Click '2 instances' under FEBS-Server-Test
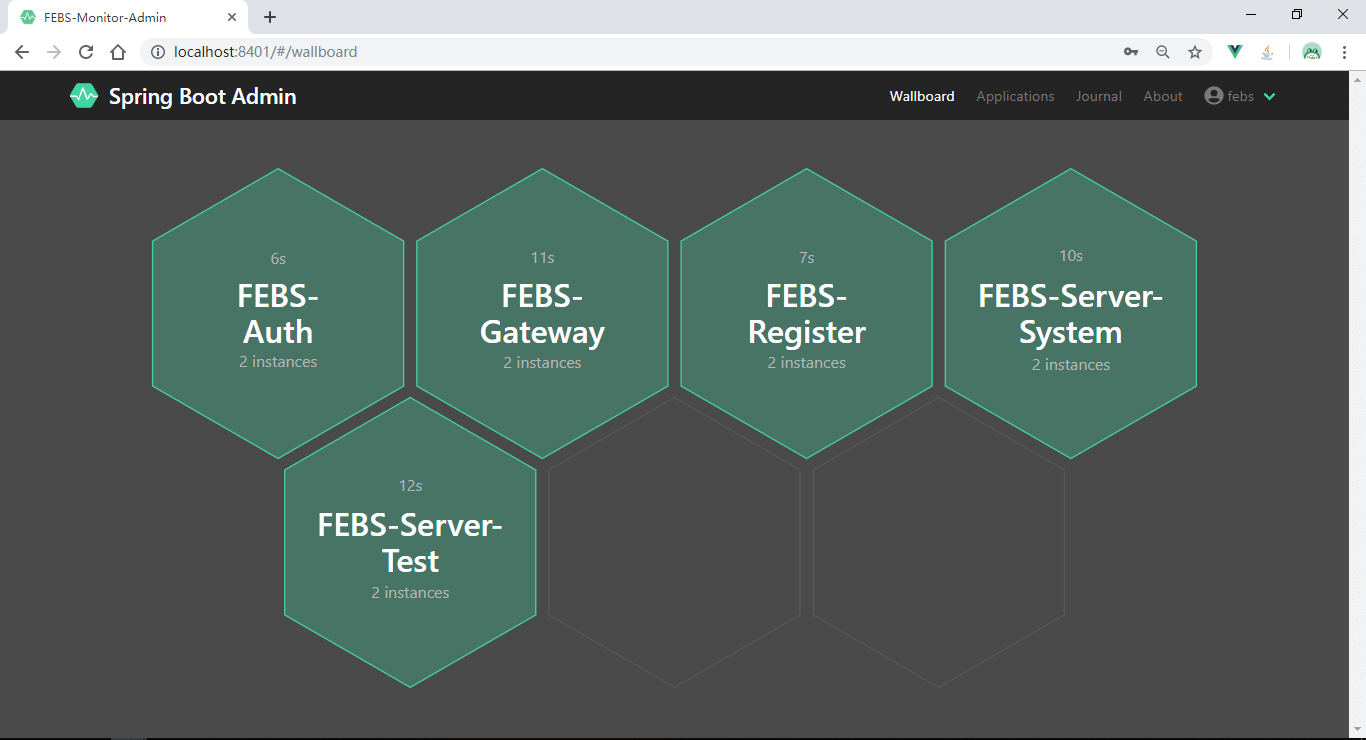 point(410,593)
